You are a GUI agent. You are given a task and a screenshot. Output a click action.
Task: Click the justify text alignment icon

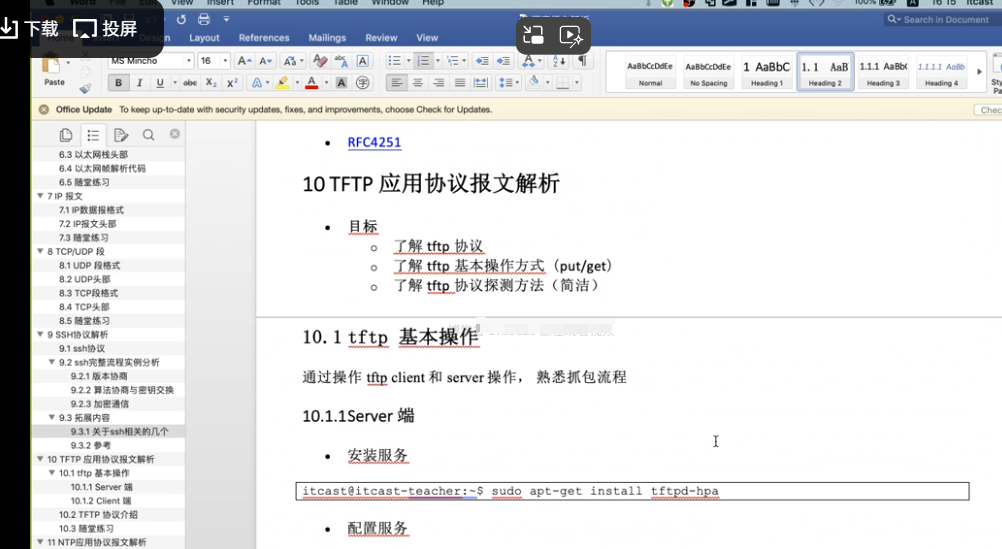(460, 83)
